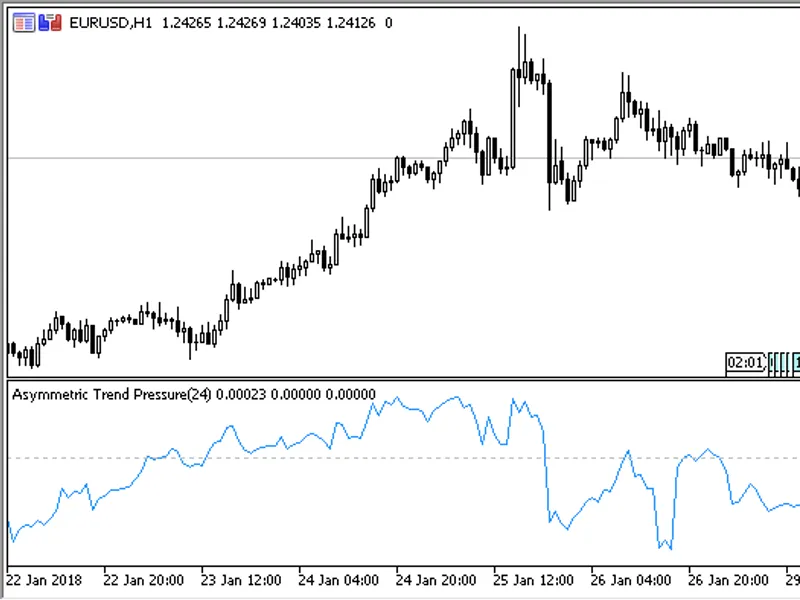Click the 26 Jan 20:00 time label
The height and width of the screenshot is (600, 800).
click(x=728, y=580)
